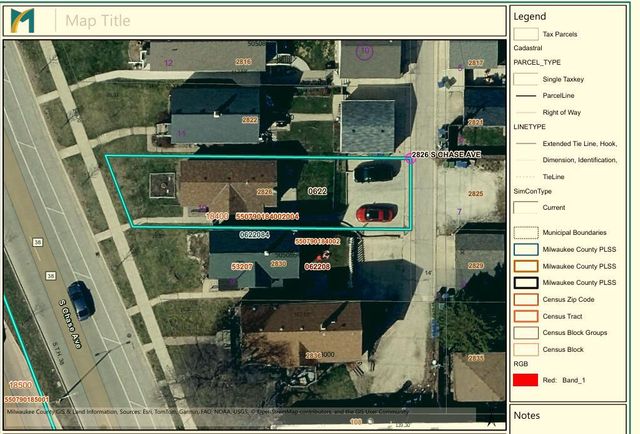Viewport: 640px width, 434px height.
Task: Click the Map Title heading text
Action: tap(98, 20)
